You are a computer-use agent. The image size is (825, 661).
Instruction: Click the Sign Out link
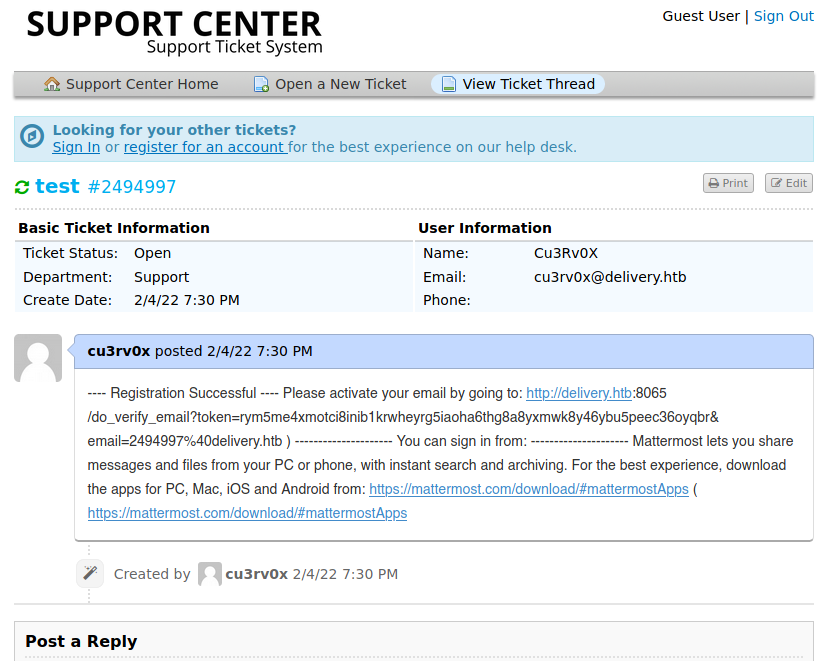(x=783, y=16)
